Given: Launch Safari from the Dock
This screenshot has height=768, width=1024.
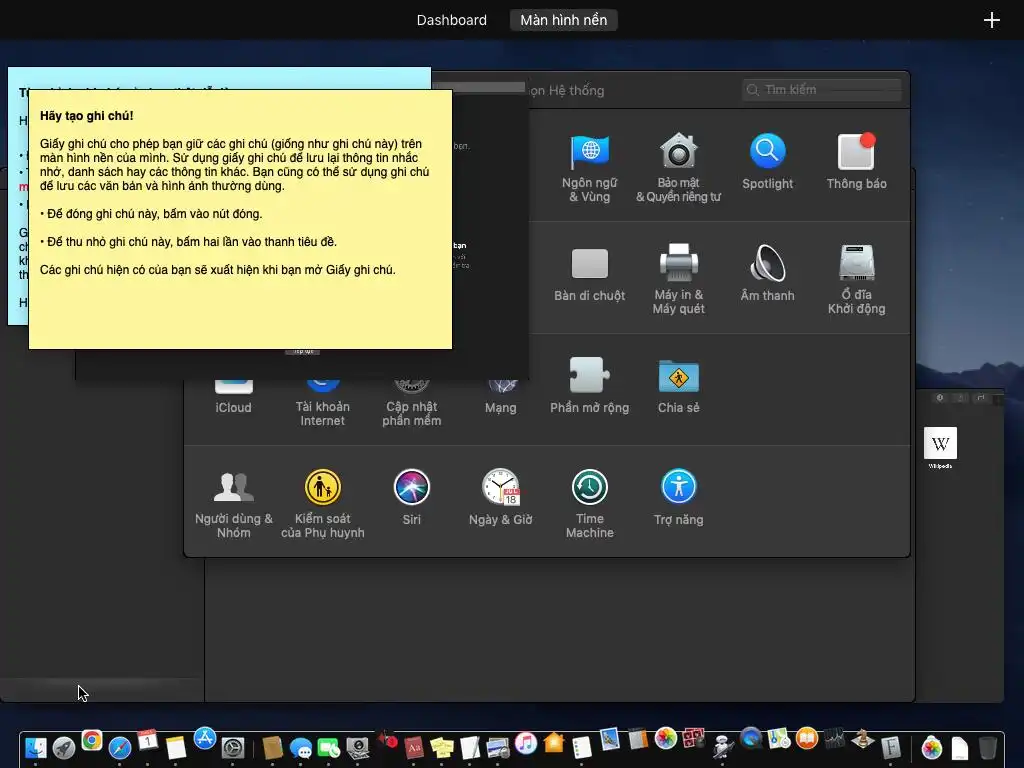Looking at the screenshot, I should (x=120, y=746).
